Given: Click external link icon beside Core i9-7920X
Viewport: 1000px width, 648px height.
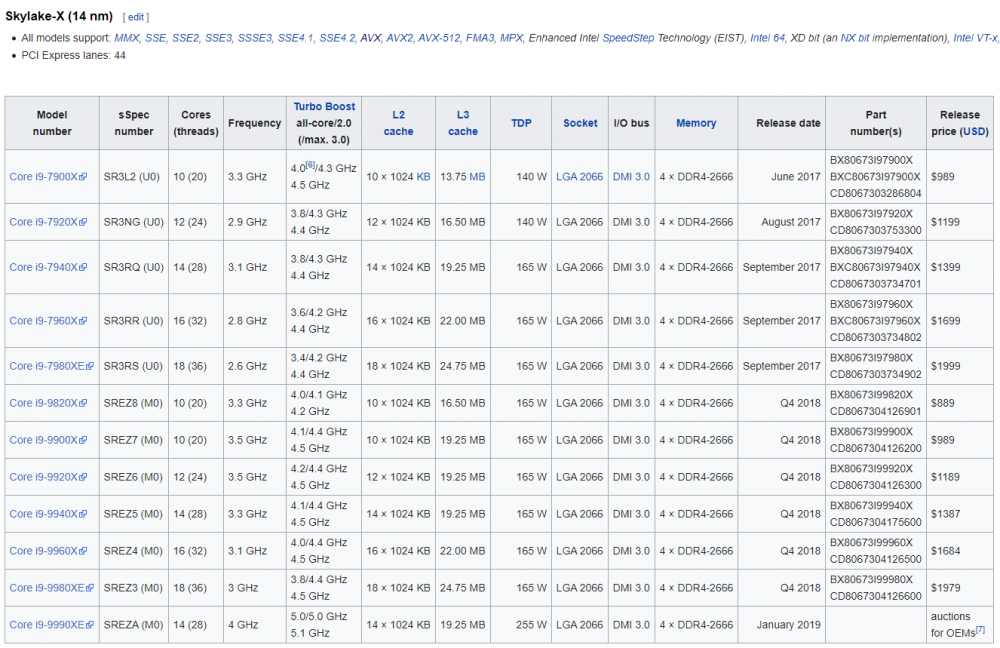Looking at the screenshot, I should [x=83, y=222].
